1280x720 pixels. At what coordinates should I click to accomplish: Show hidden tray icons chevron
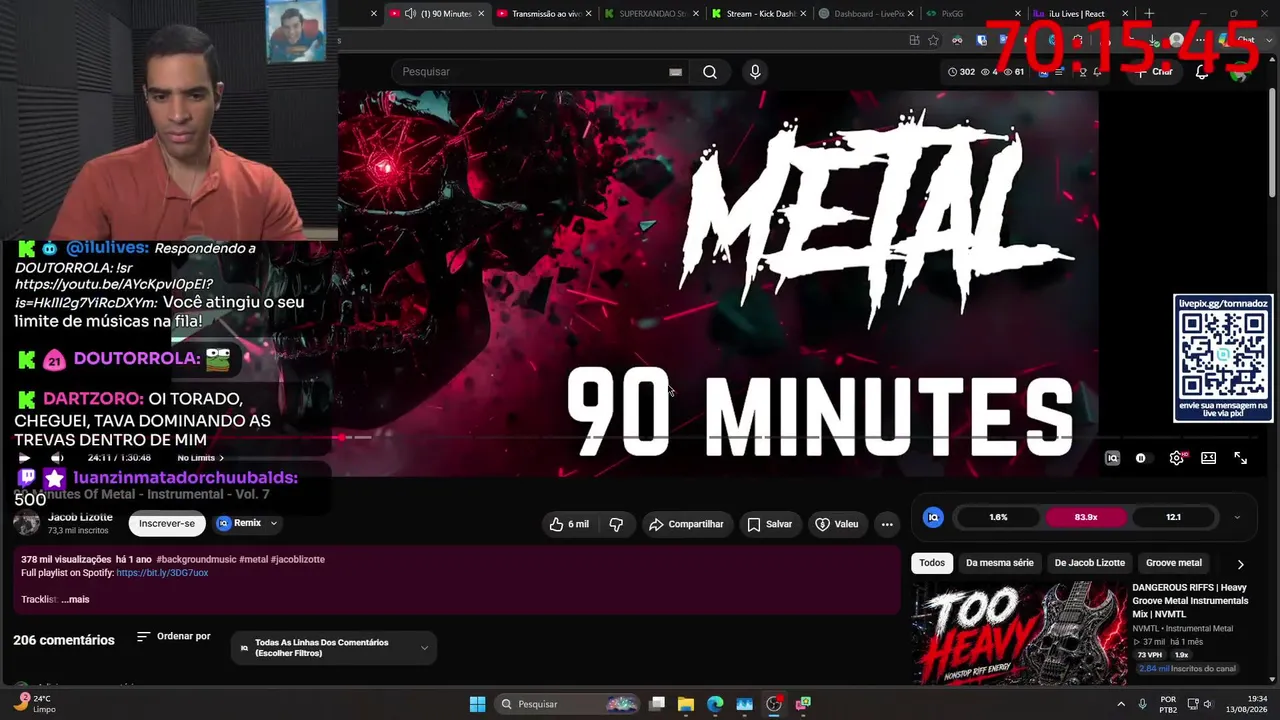tap(1121, 704)
